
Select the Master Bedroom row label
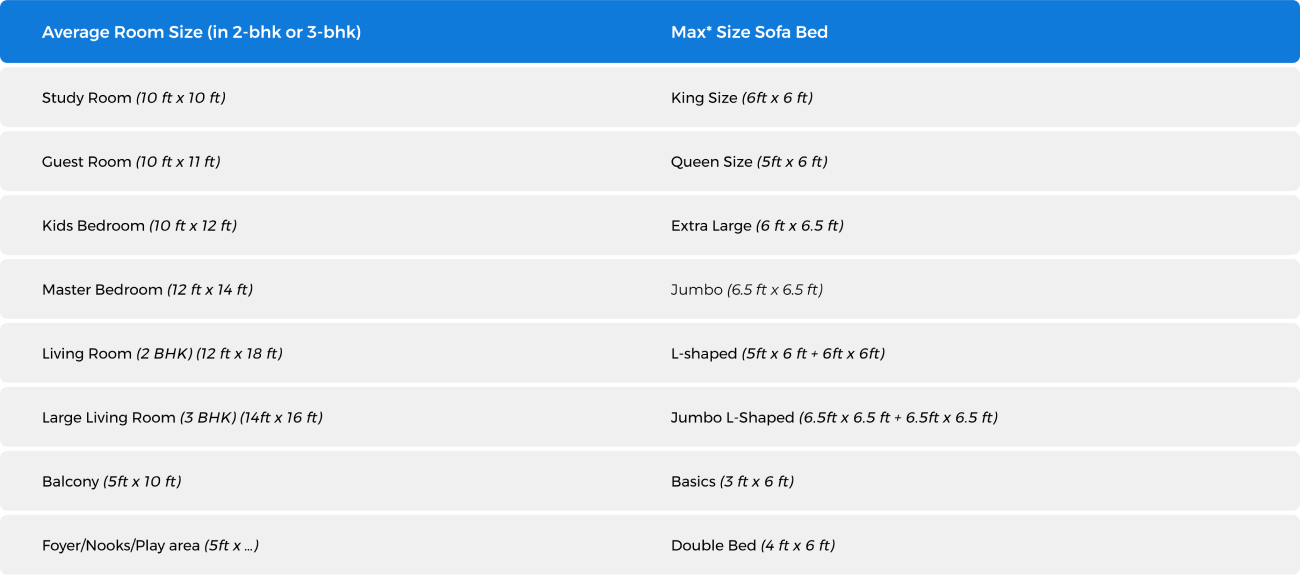click(x=102, y=290)
